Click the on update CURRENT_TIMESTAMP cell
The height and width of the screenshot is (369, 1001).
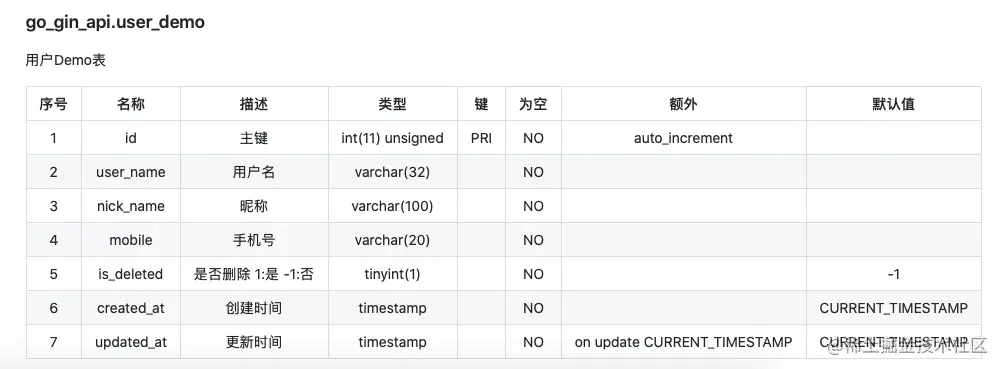click(684, 342)
